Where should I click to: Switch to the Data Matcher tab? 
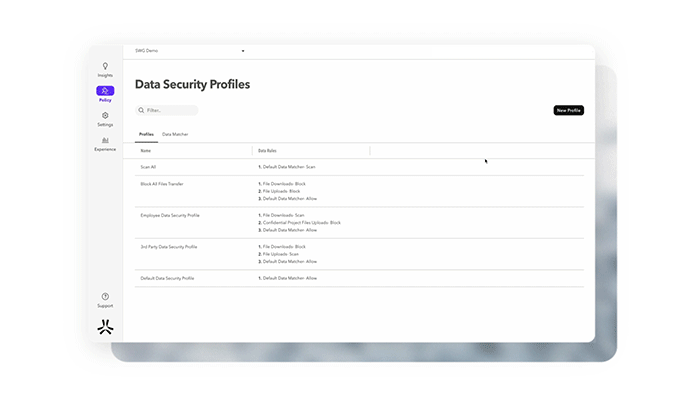click(175, 134)
